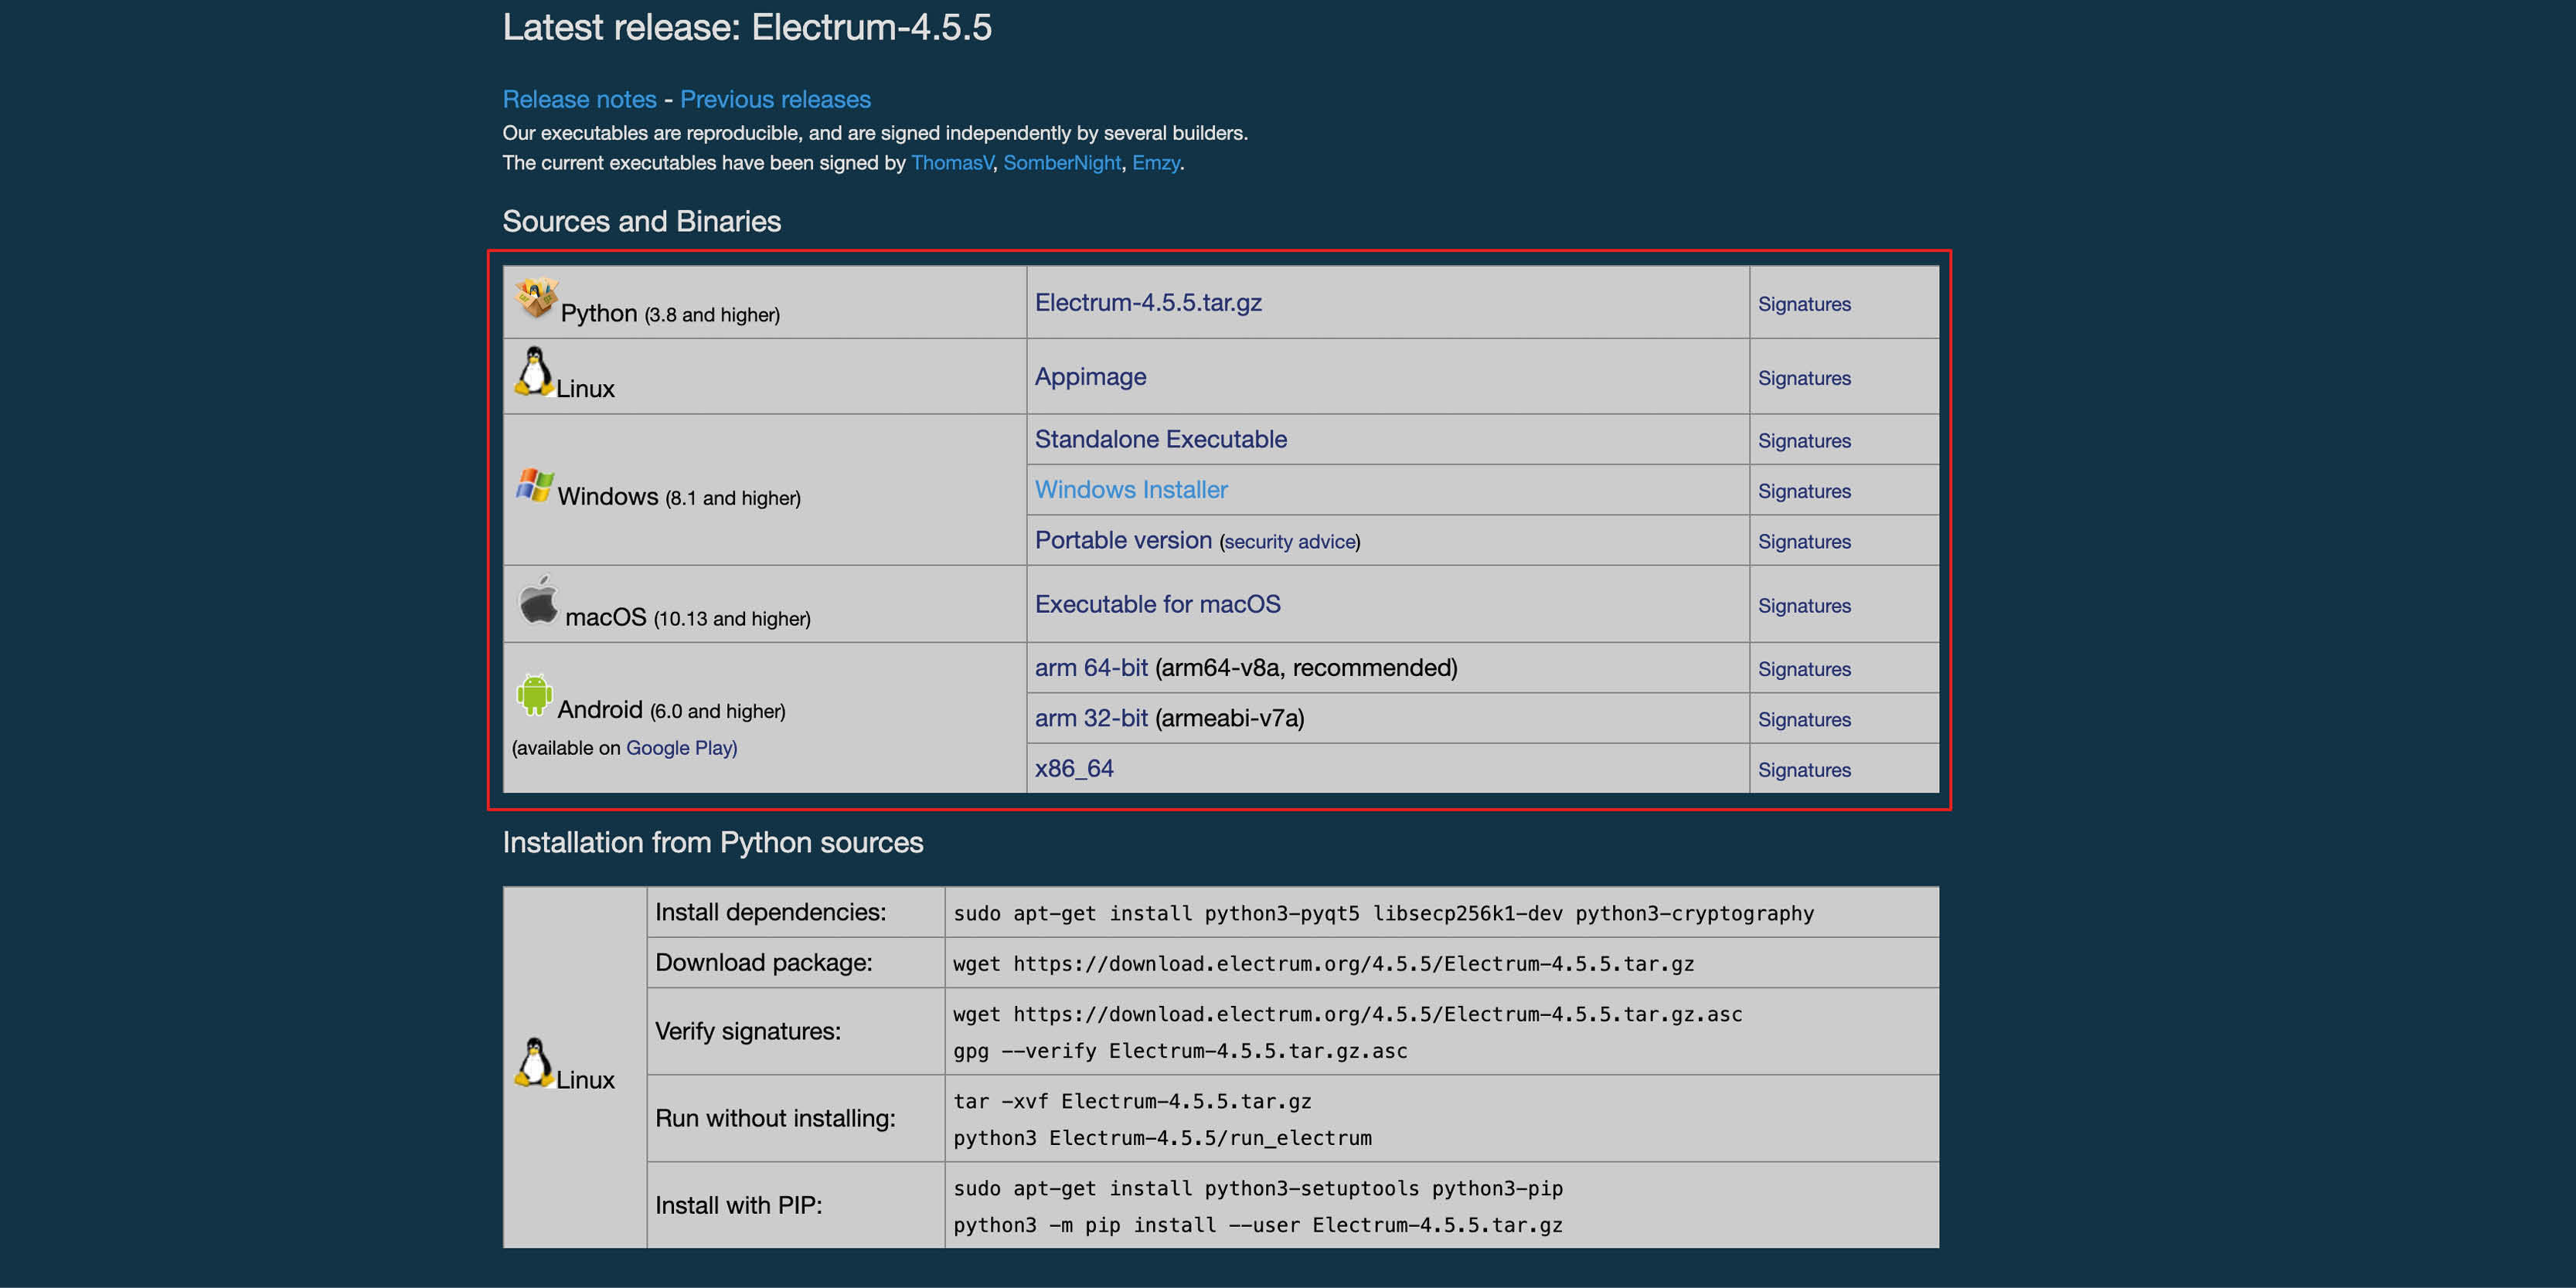Viewport: 2576px width, 1288px height.
Task: Click the Linux penguin icon in downloads table
Action: 534,372
